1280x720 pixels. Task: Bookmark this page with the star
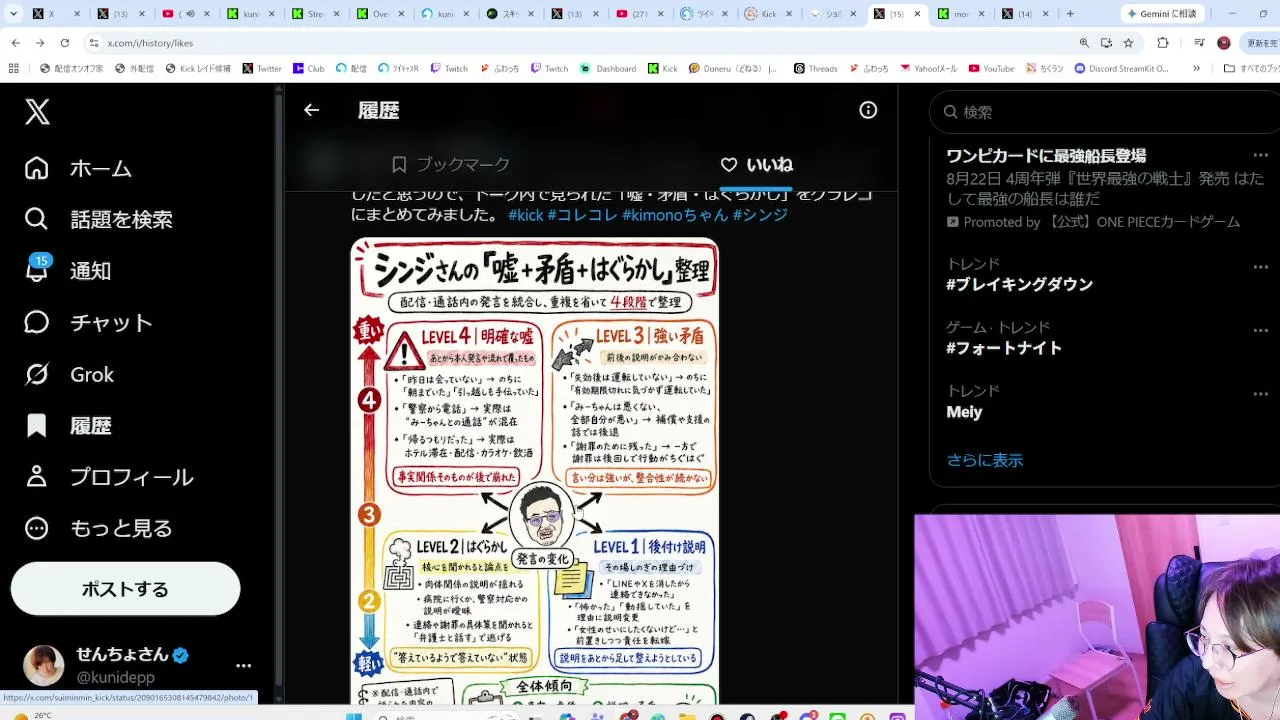1128,43
